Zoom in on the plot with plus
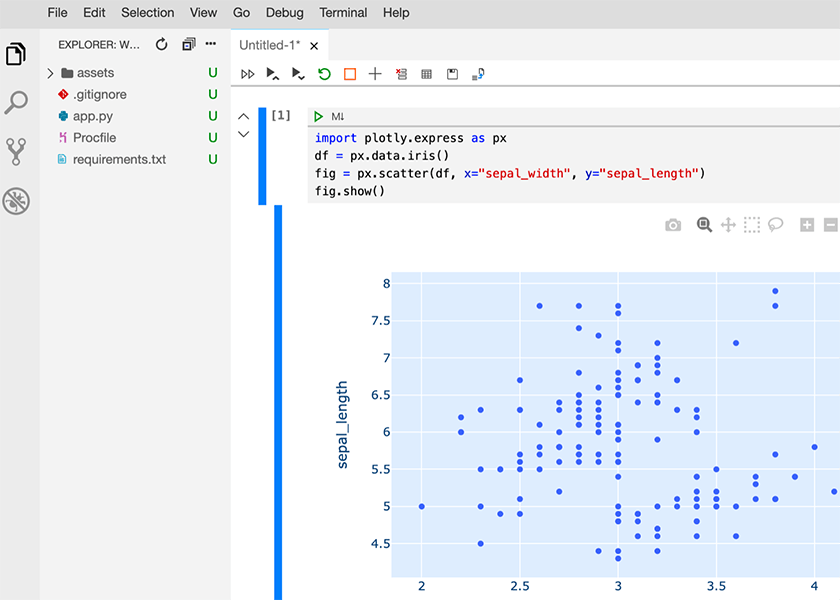840x600 pixels. pos(807,225)
